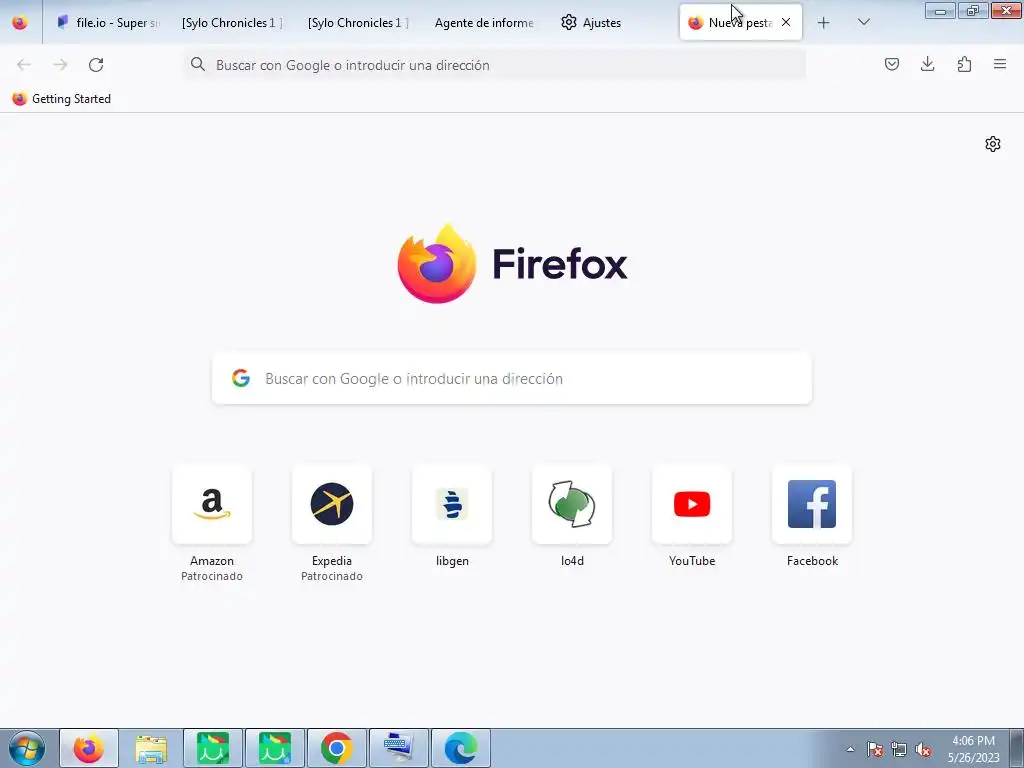Screen dimensions: 1024x768
Task: Open the second green app in taskbar
Action: tap(275, 748)
